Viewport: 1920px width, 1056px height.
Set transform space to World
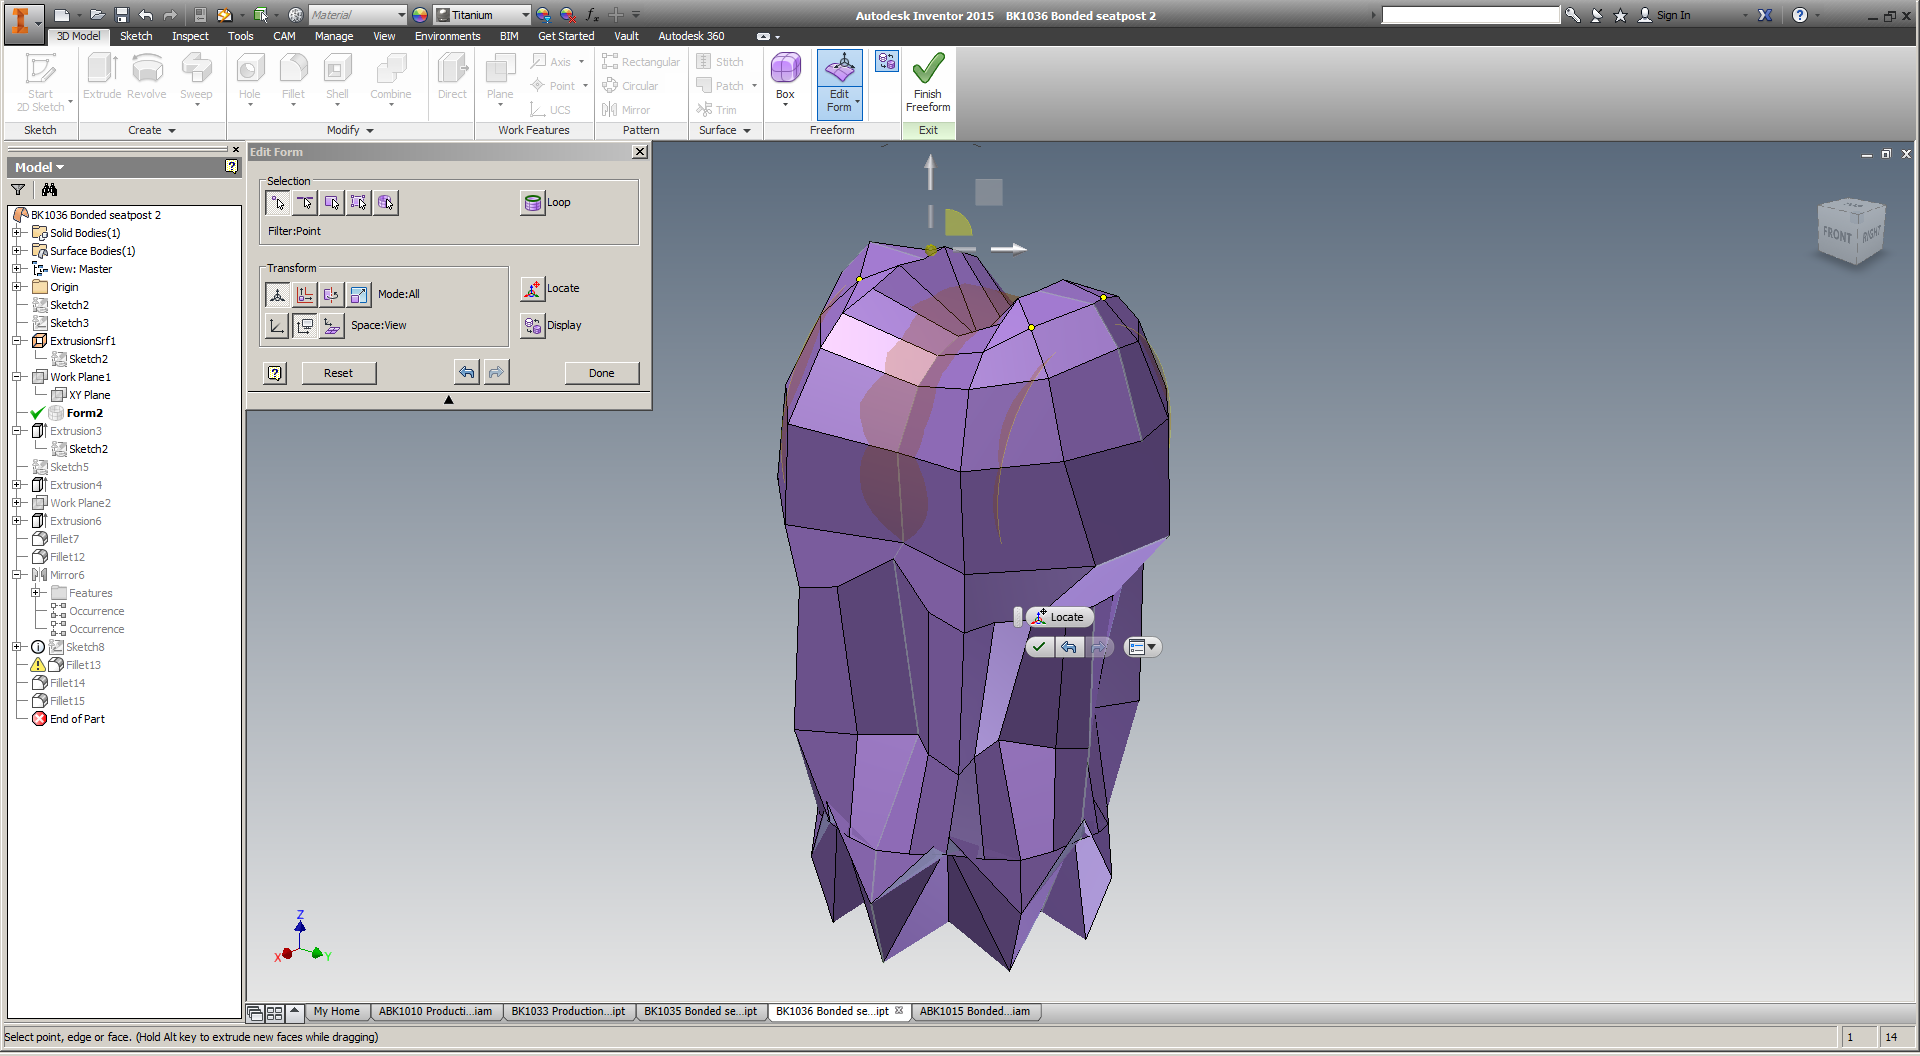(278, 326)
